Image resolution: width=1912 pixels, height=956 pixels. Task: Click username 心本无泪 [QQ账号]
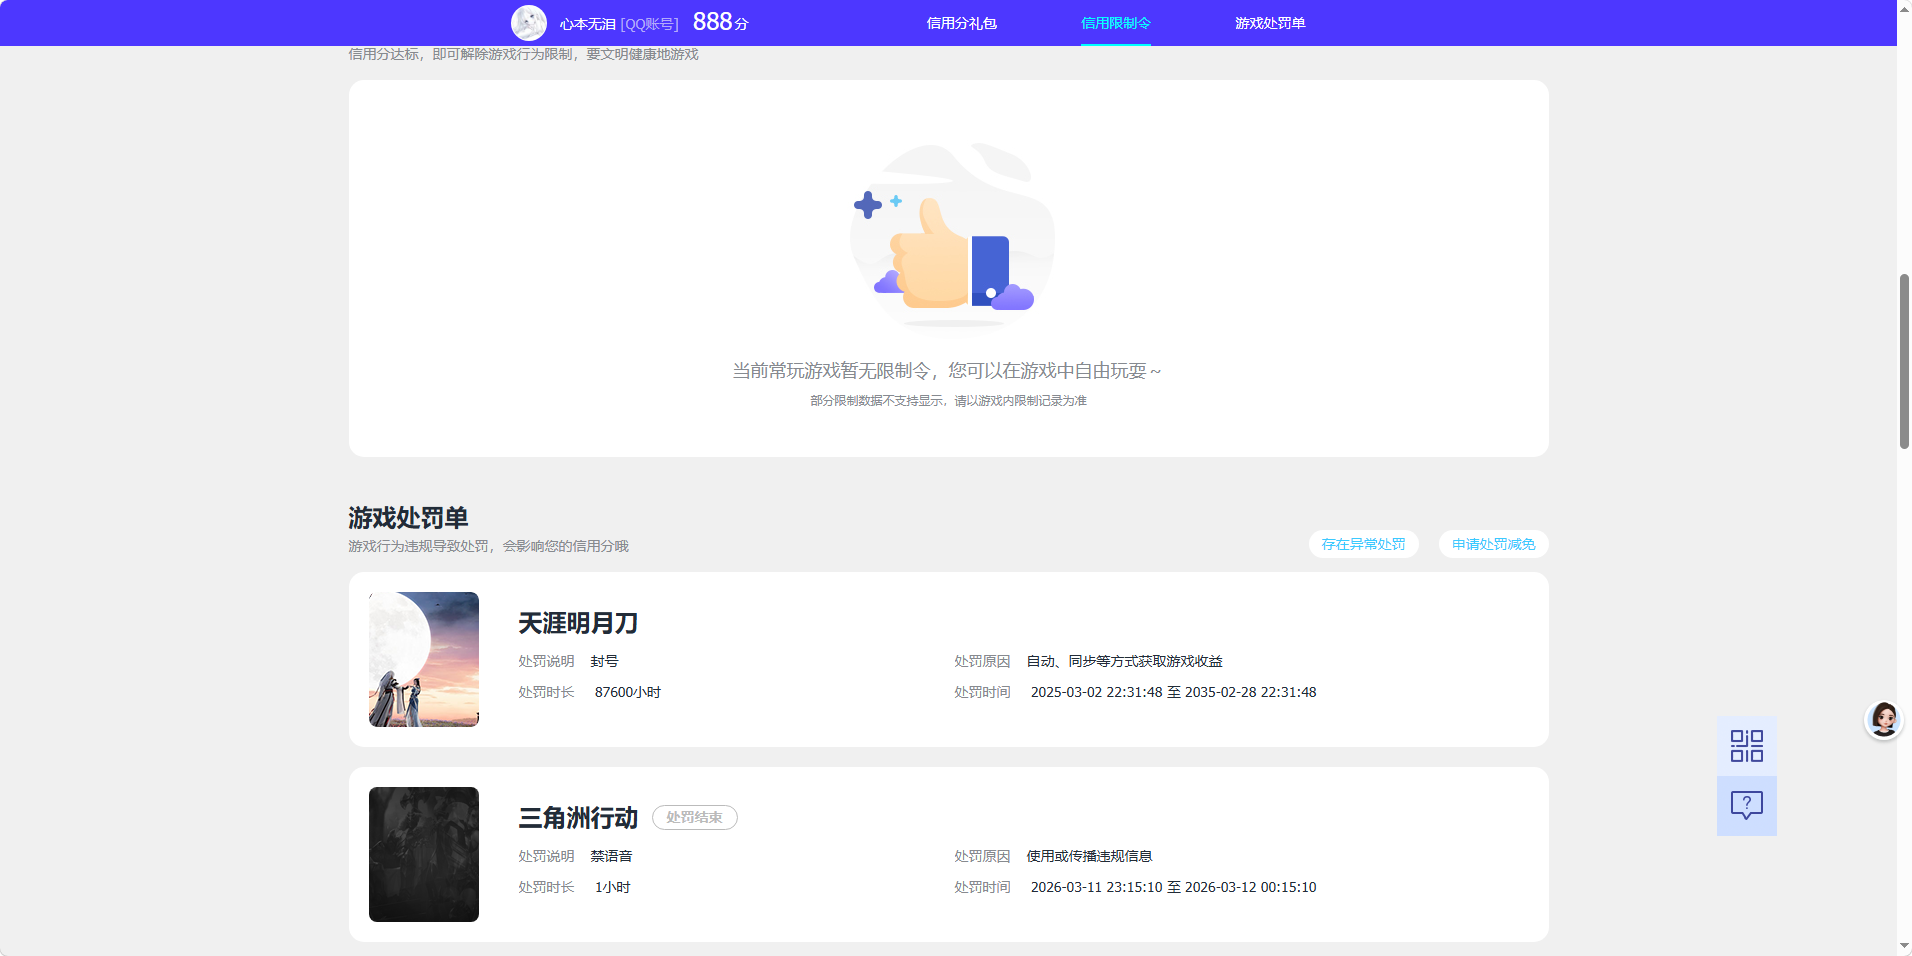(619, 24)
